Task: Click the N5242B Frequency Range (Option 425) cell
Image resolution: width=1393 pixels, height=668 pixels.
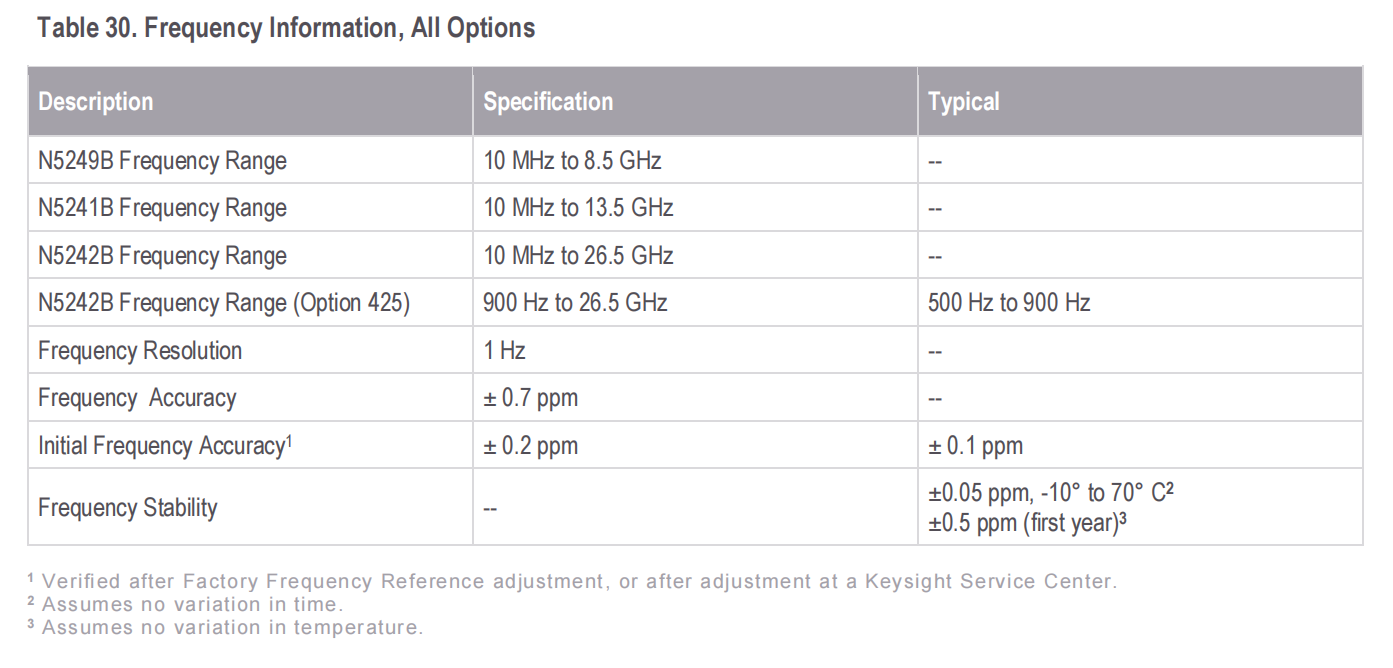Action: (x=224, y=303)
